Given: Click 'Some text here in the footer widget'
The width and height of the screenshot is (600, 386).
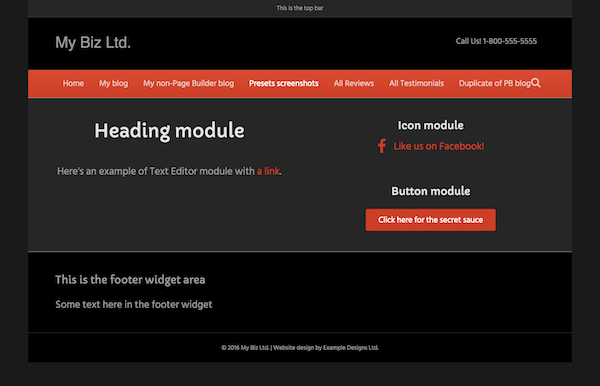Looking at the screenshot, I should (134, 305).
